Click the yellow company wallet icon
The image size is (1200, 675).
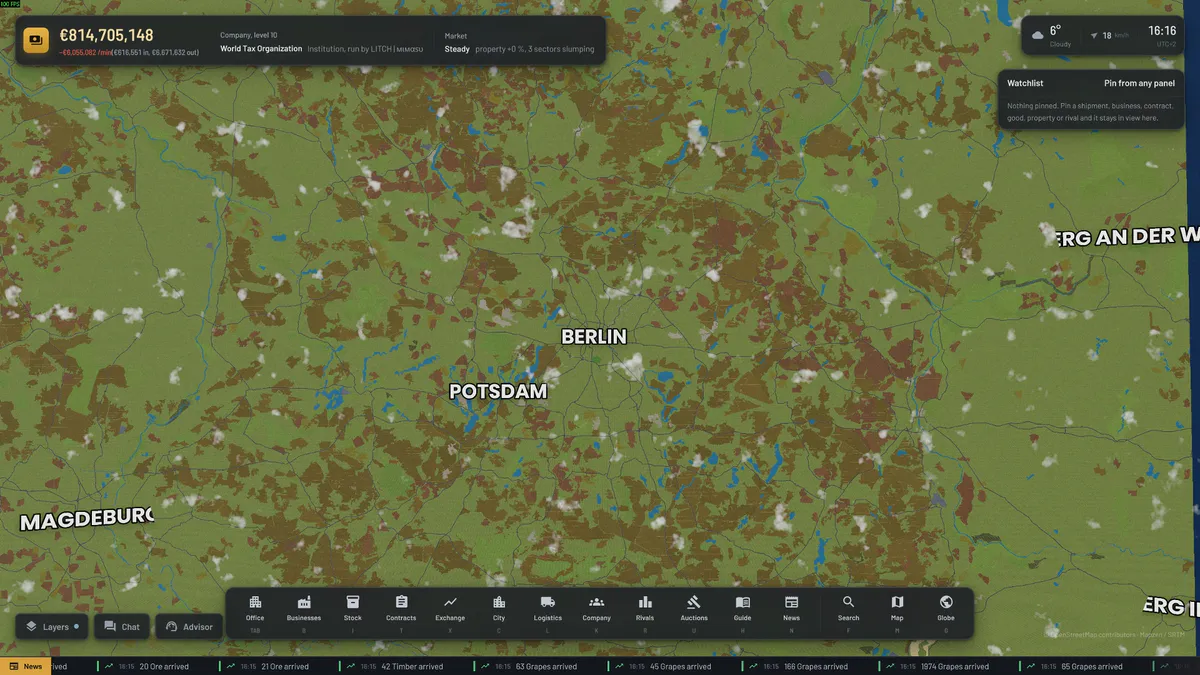36,40
